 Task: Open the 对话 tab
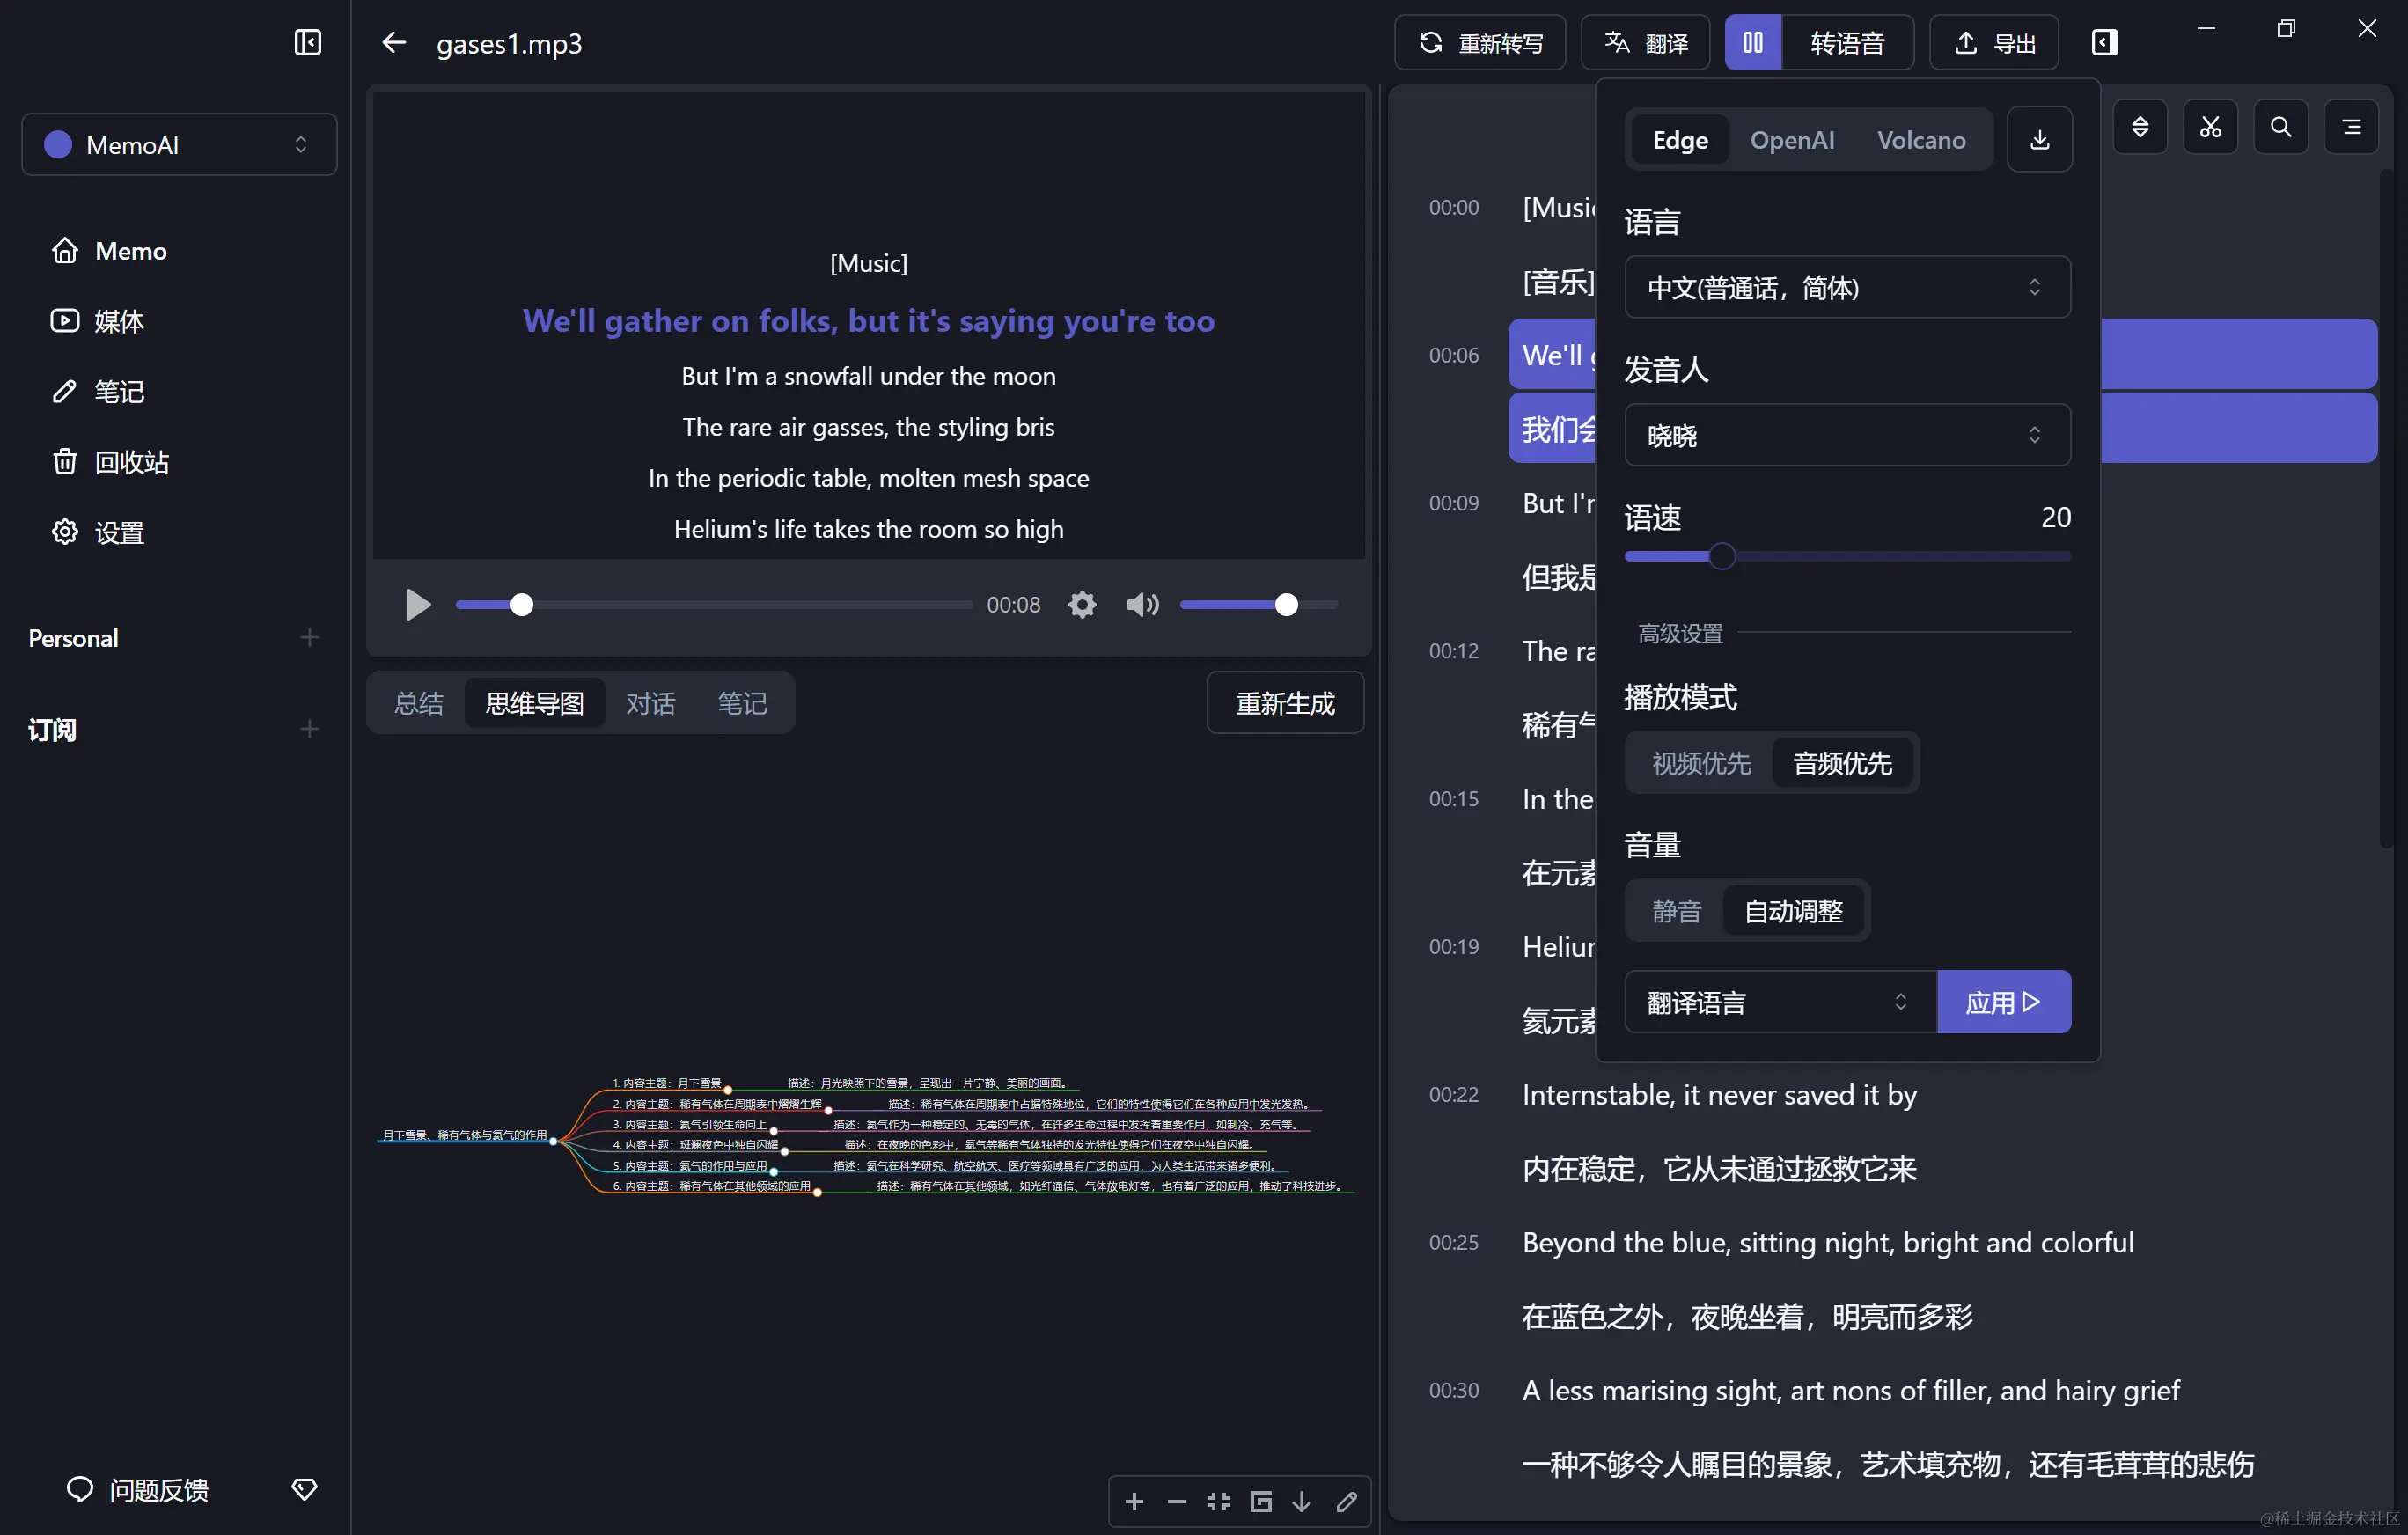click(x=650, y=703)
